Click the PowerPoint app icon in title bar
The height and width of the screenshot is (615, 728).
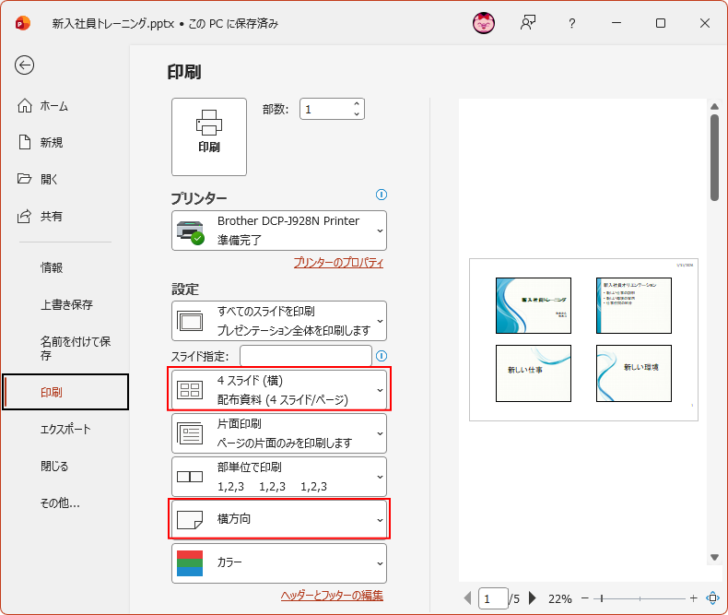click(22, 23)
